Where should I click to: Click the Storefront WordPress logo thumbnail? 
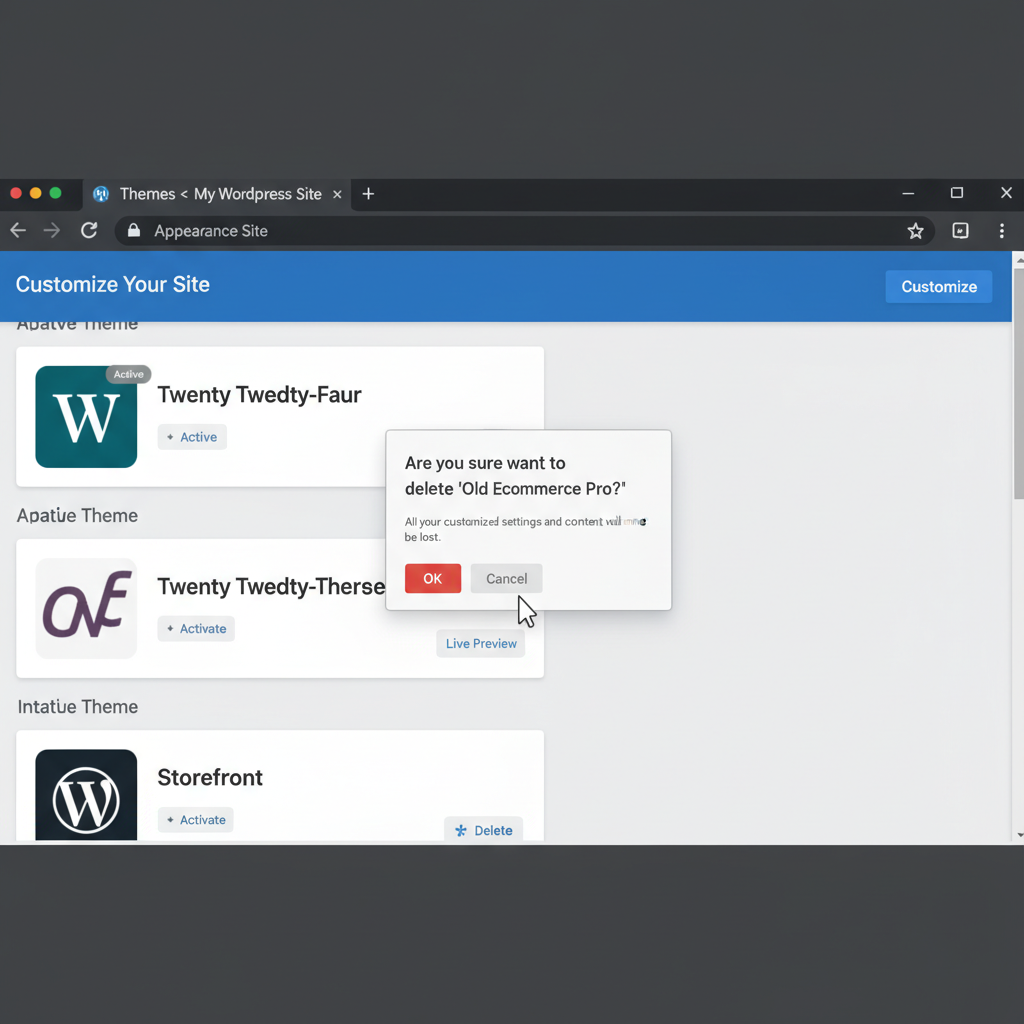tap(86, 794)
